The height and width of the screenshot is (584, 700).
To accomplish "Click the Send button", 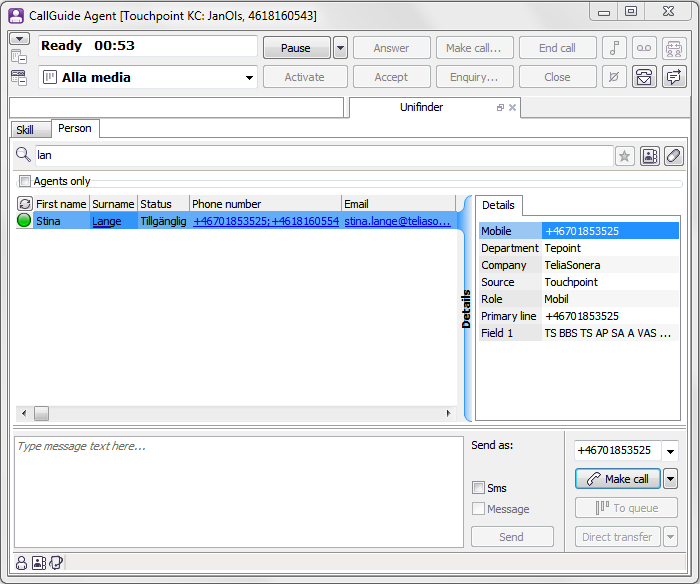I will coord(512,537).
